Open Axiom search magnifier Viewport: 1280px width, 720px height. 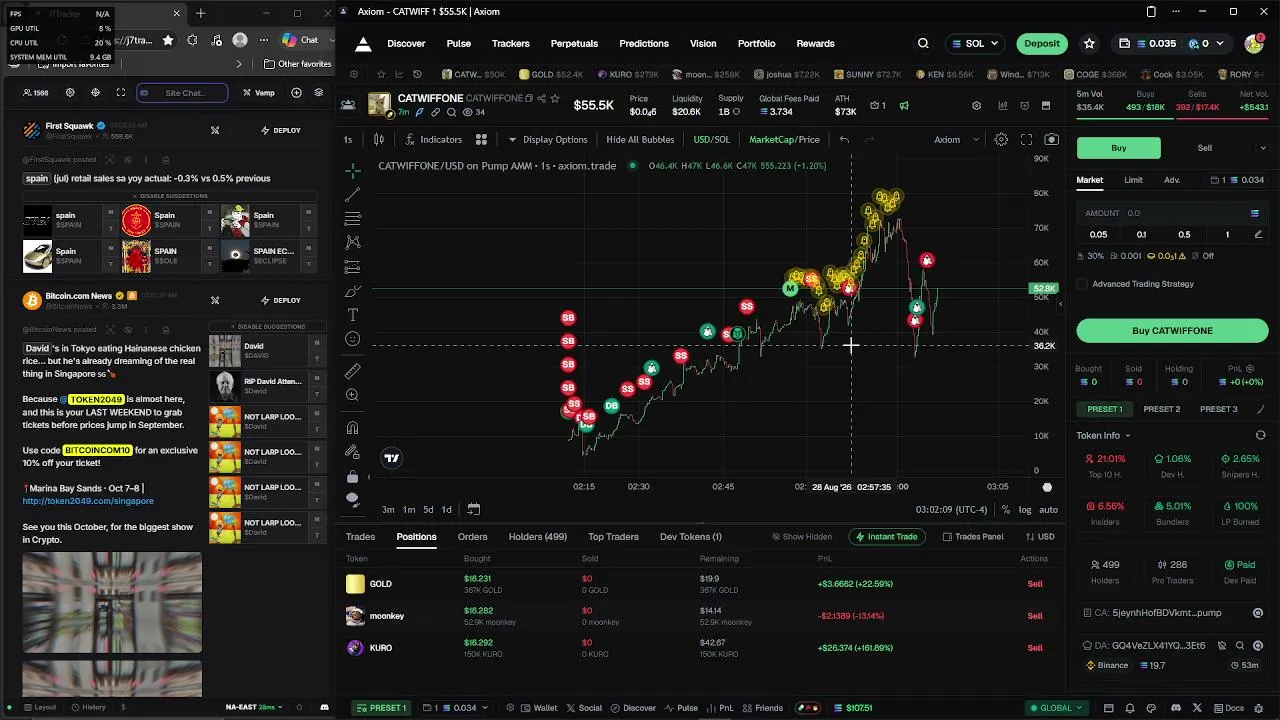click(923, 44)
